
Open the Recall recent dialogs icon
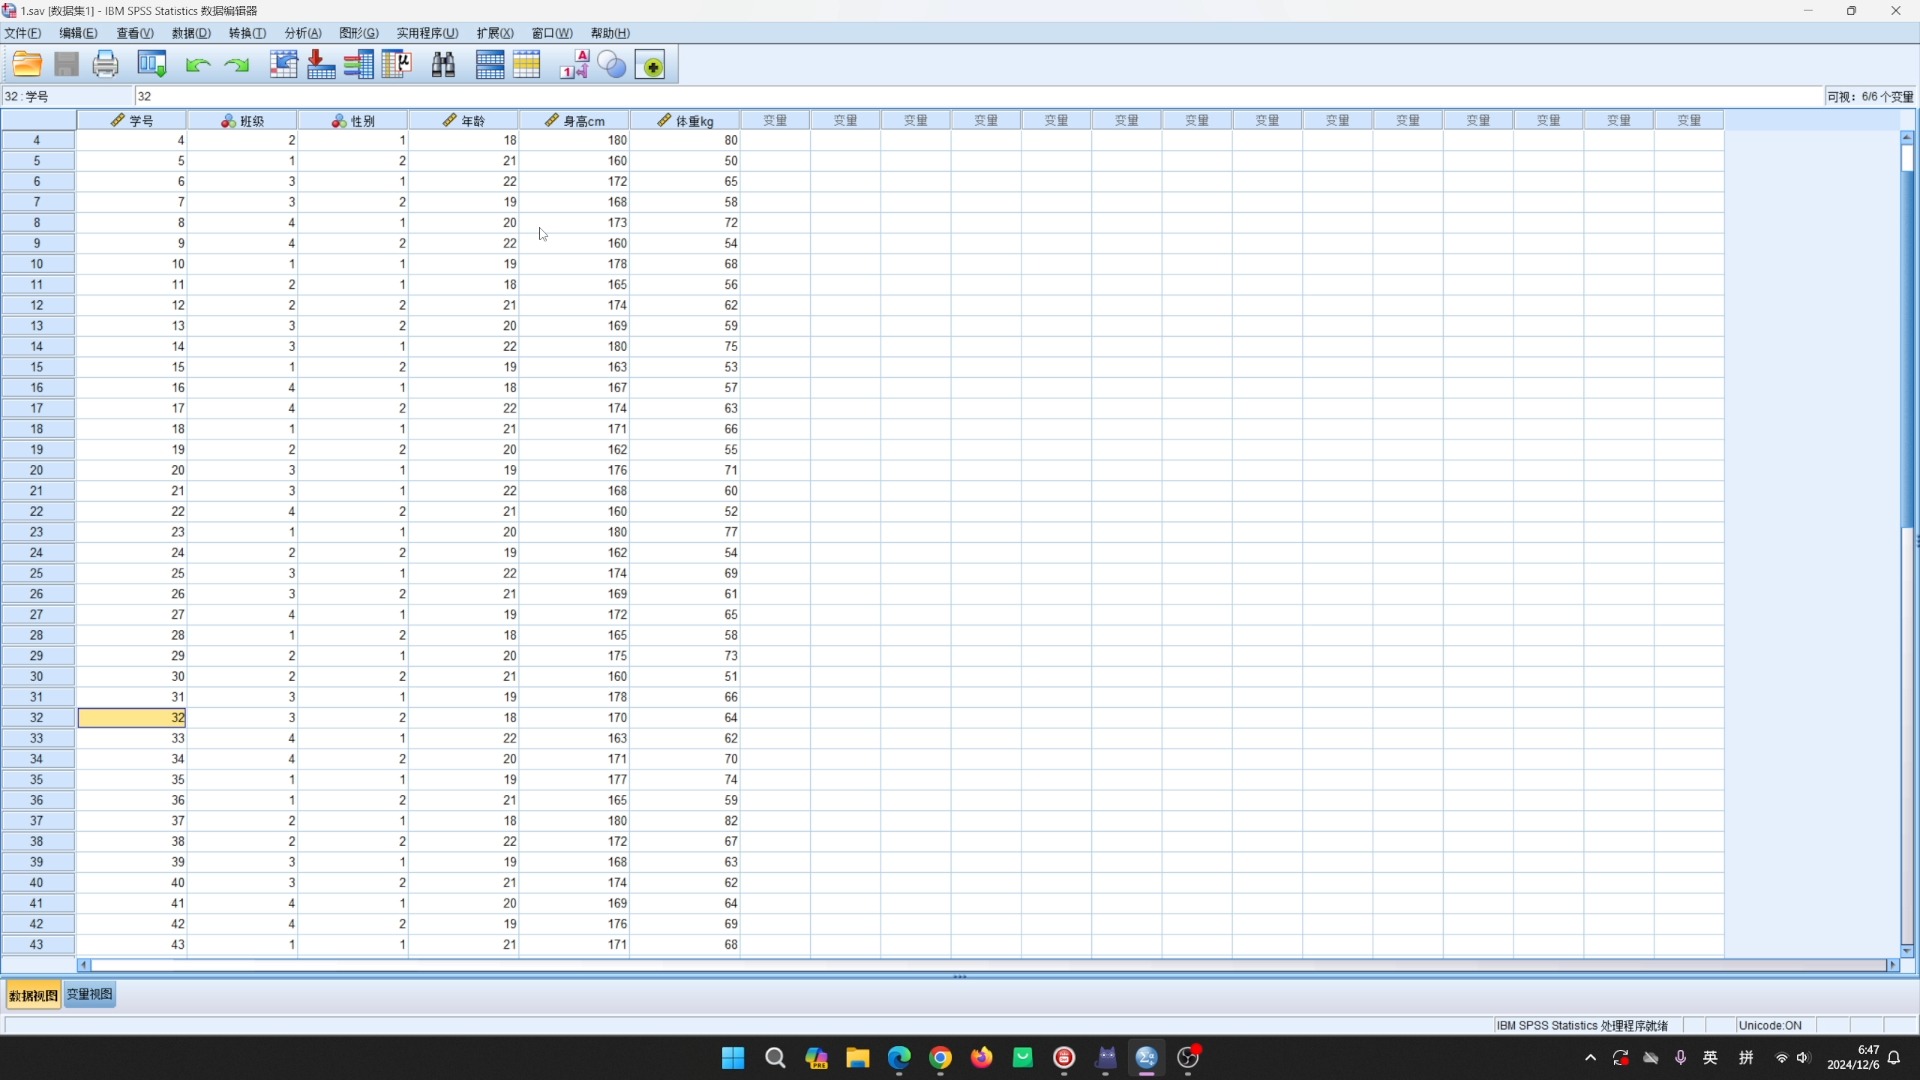pos(152,65)
